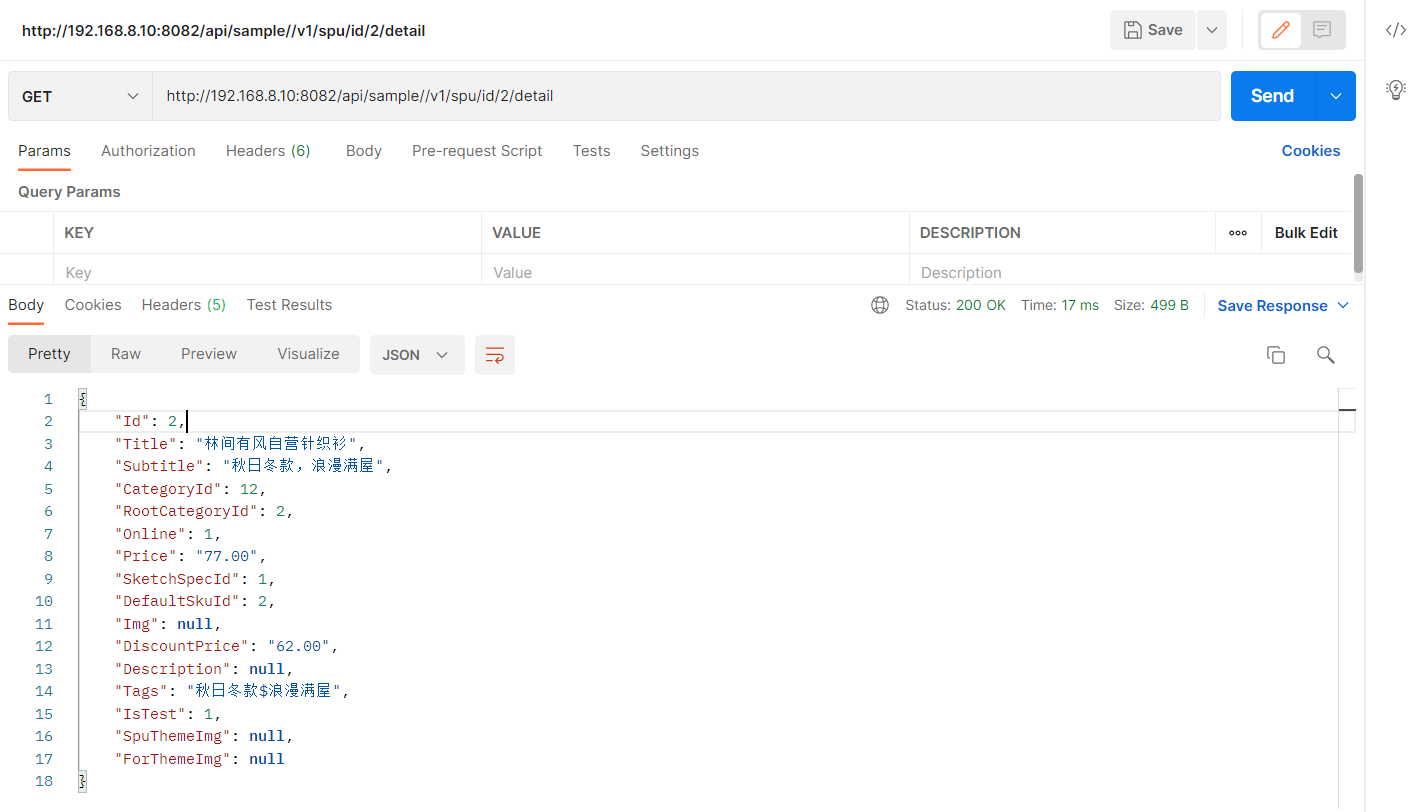Click the lightbulb info icon

1395,89
